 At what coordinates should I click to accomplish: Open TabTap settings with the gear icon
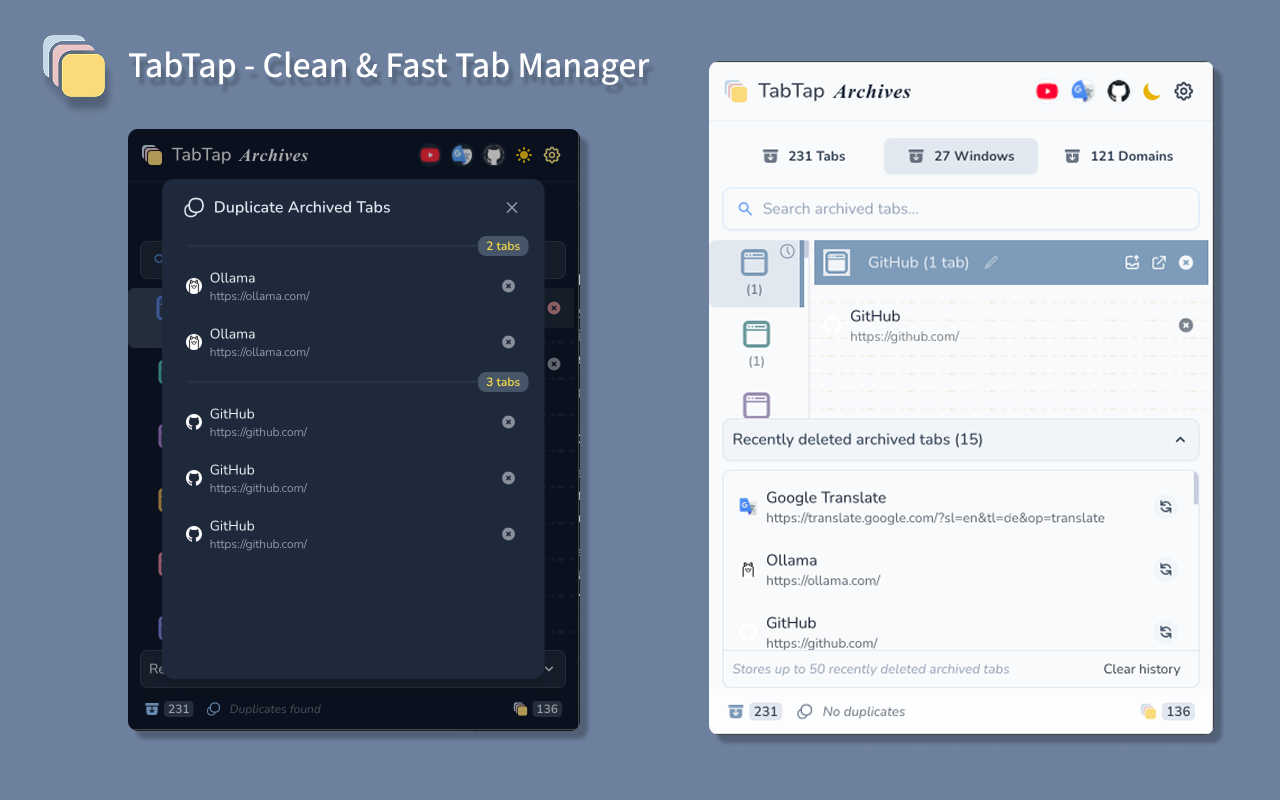tap(1183, 90)
